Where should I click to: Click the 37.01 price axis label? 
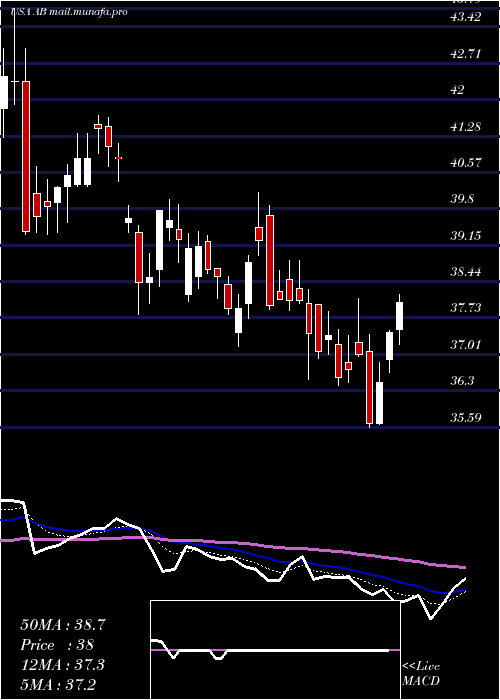(466, 344)
